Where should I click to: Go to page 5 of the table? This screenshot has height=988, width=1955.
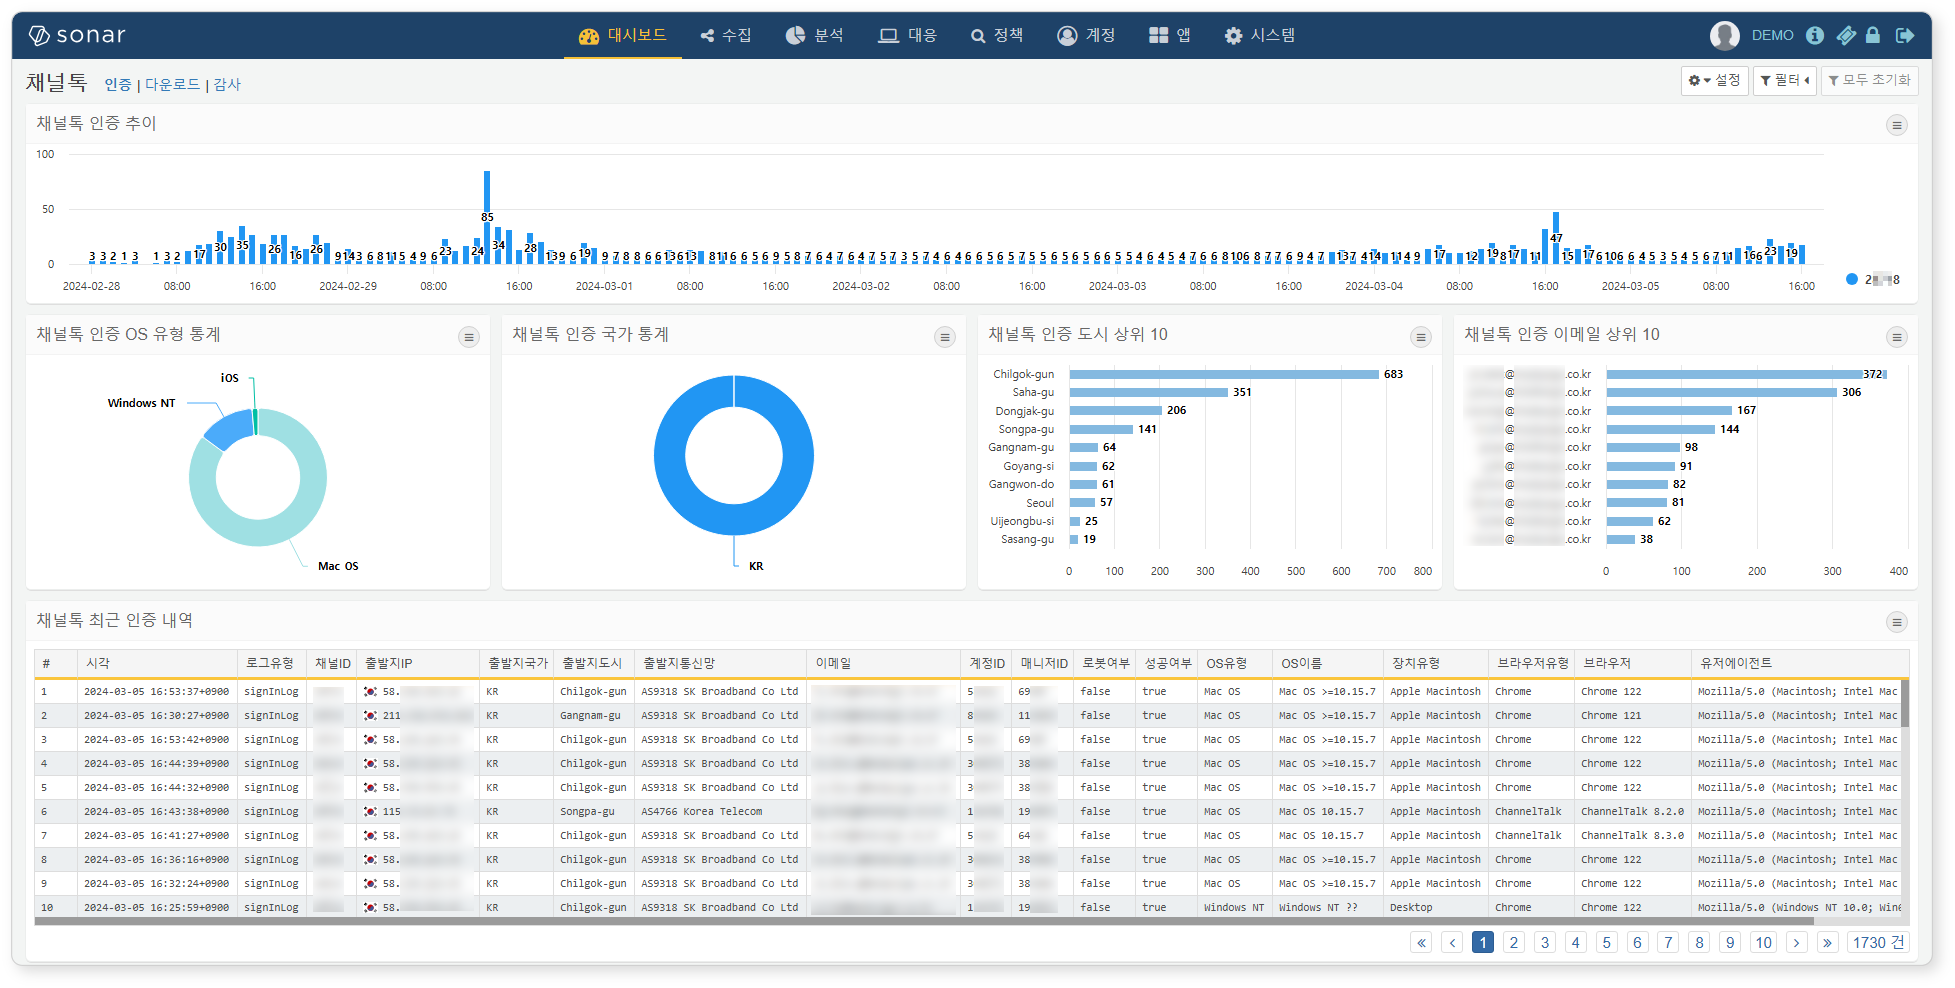(1607, 942)
